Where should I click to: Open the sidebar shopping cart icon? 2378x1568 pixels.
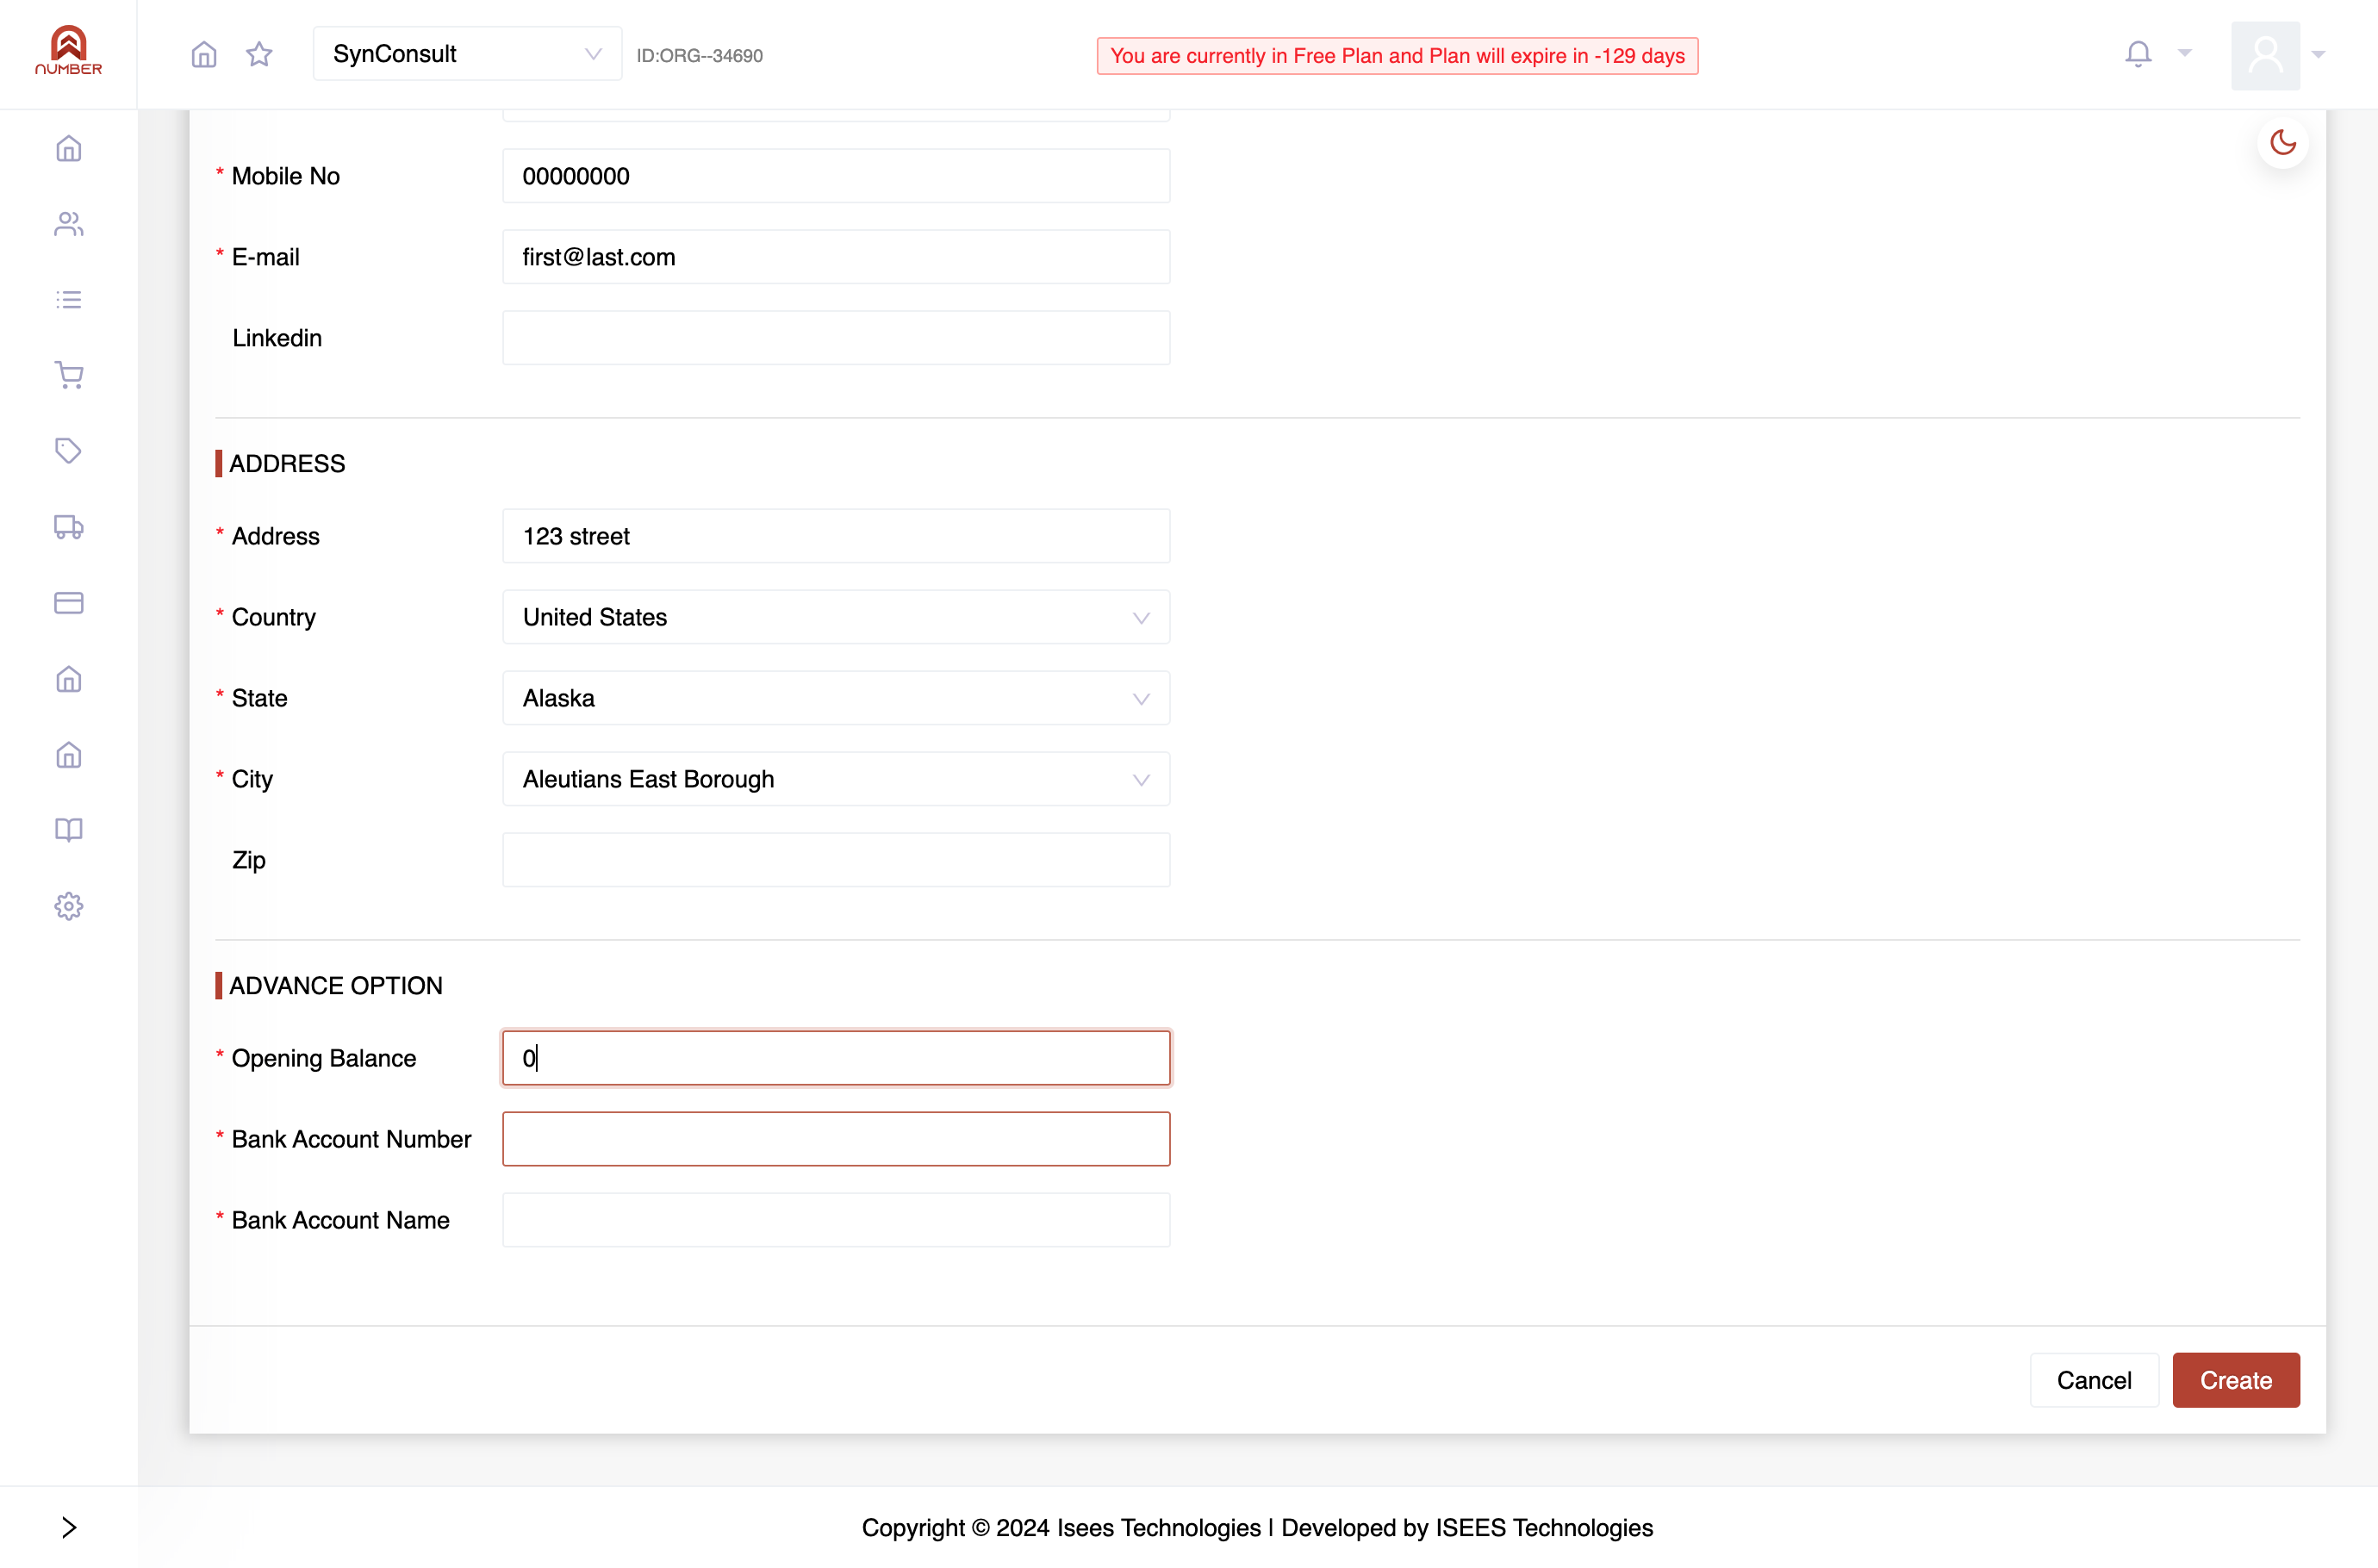(x=68, y=375)
